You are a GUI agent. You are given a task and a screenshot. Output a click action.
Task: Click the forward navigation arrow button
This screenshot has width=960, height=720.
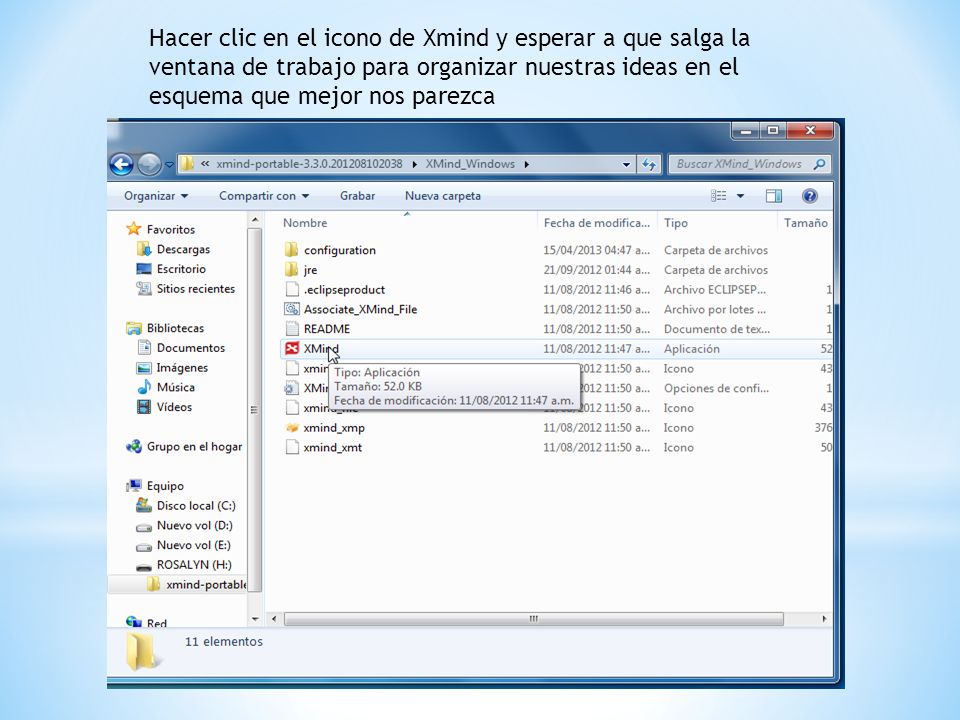coord(149,164)
